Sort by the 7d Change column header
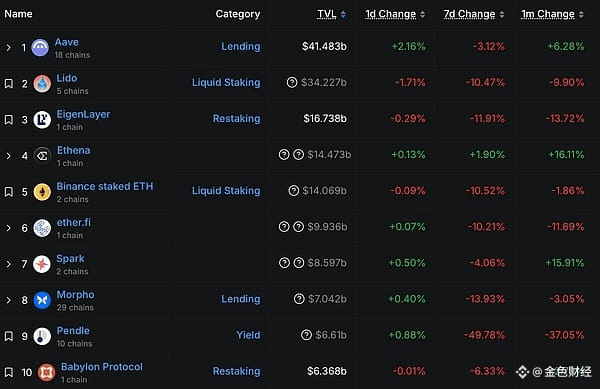Screen dimensions: 600x389 coord(469,14)
